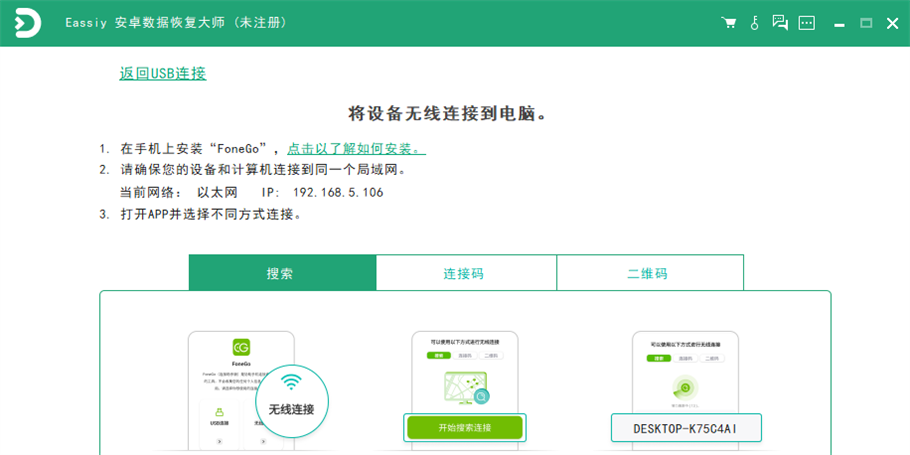
Task: Close the Eassiy window
Action: coord(892,23)
